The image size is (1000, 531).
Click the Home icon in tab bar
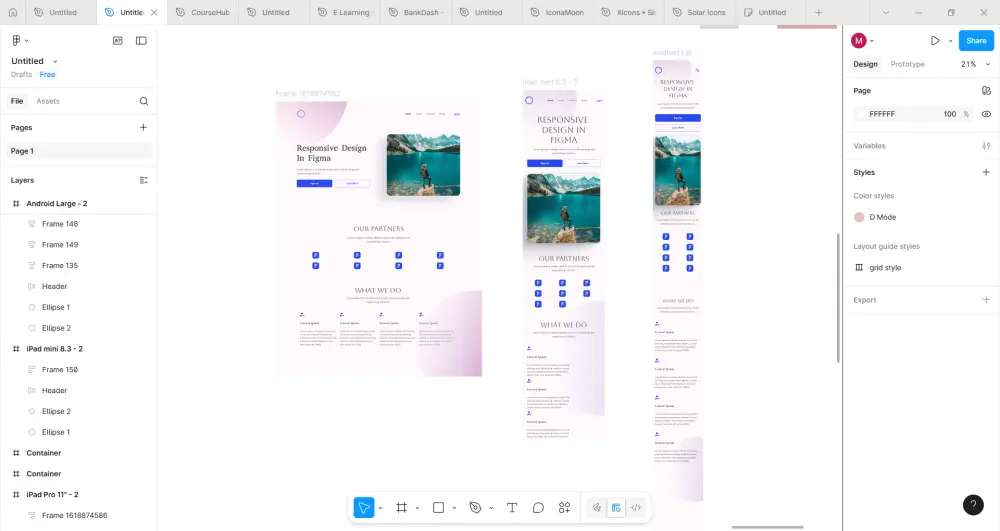13,12
